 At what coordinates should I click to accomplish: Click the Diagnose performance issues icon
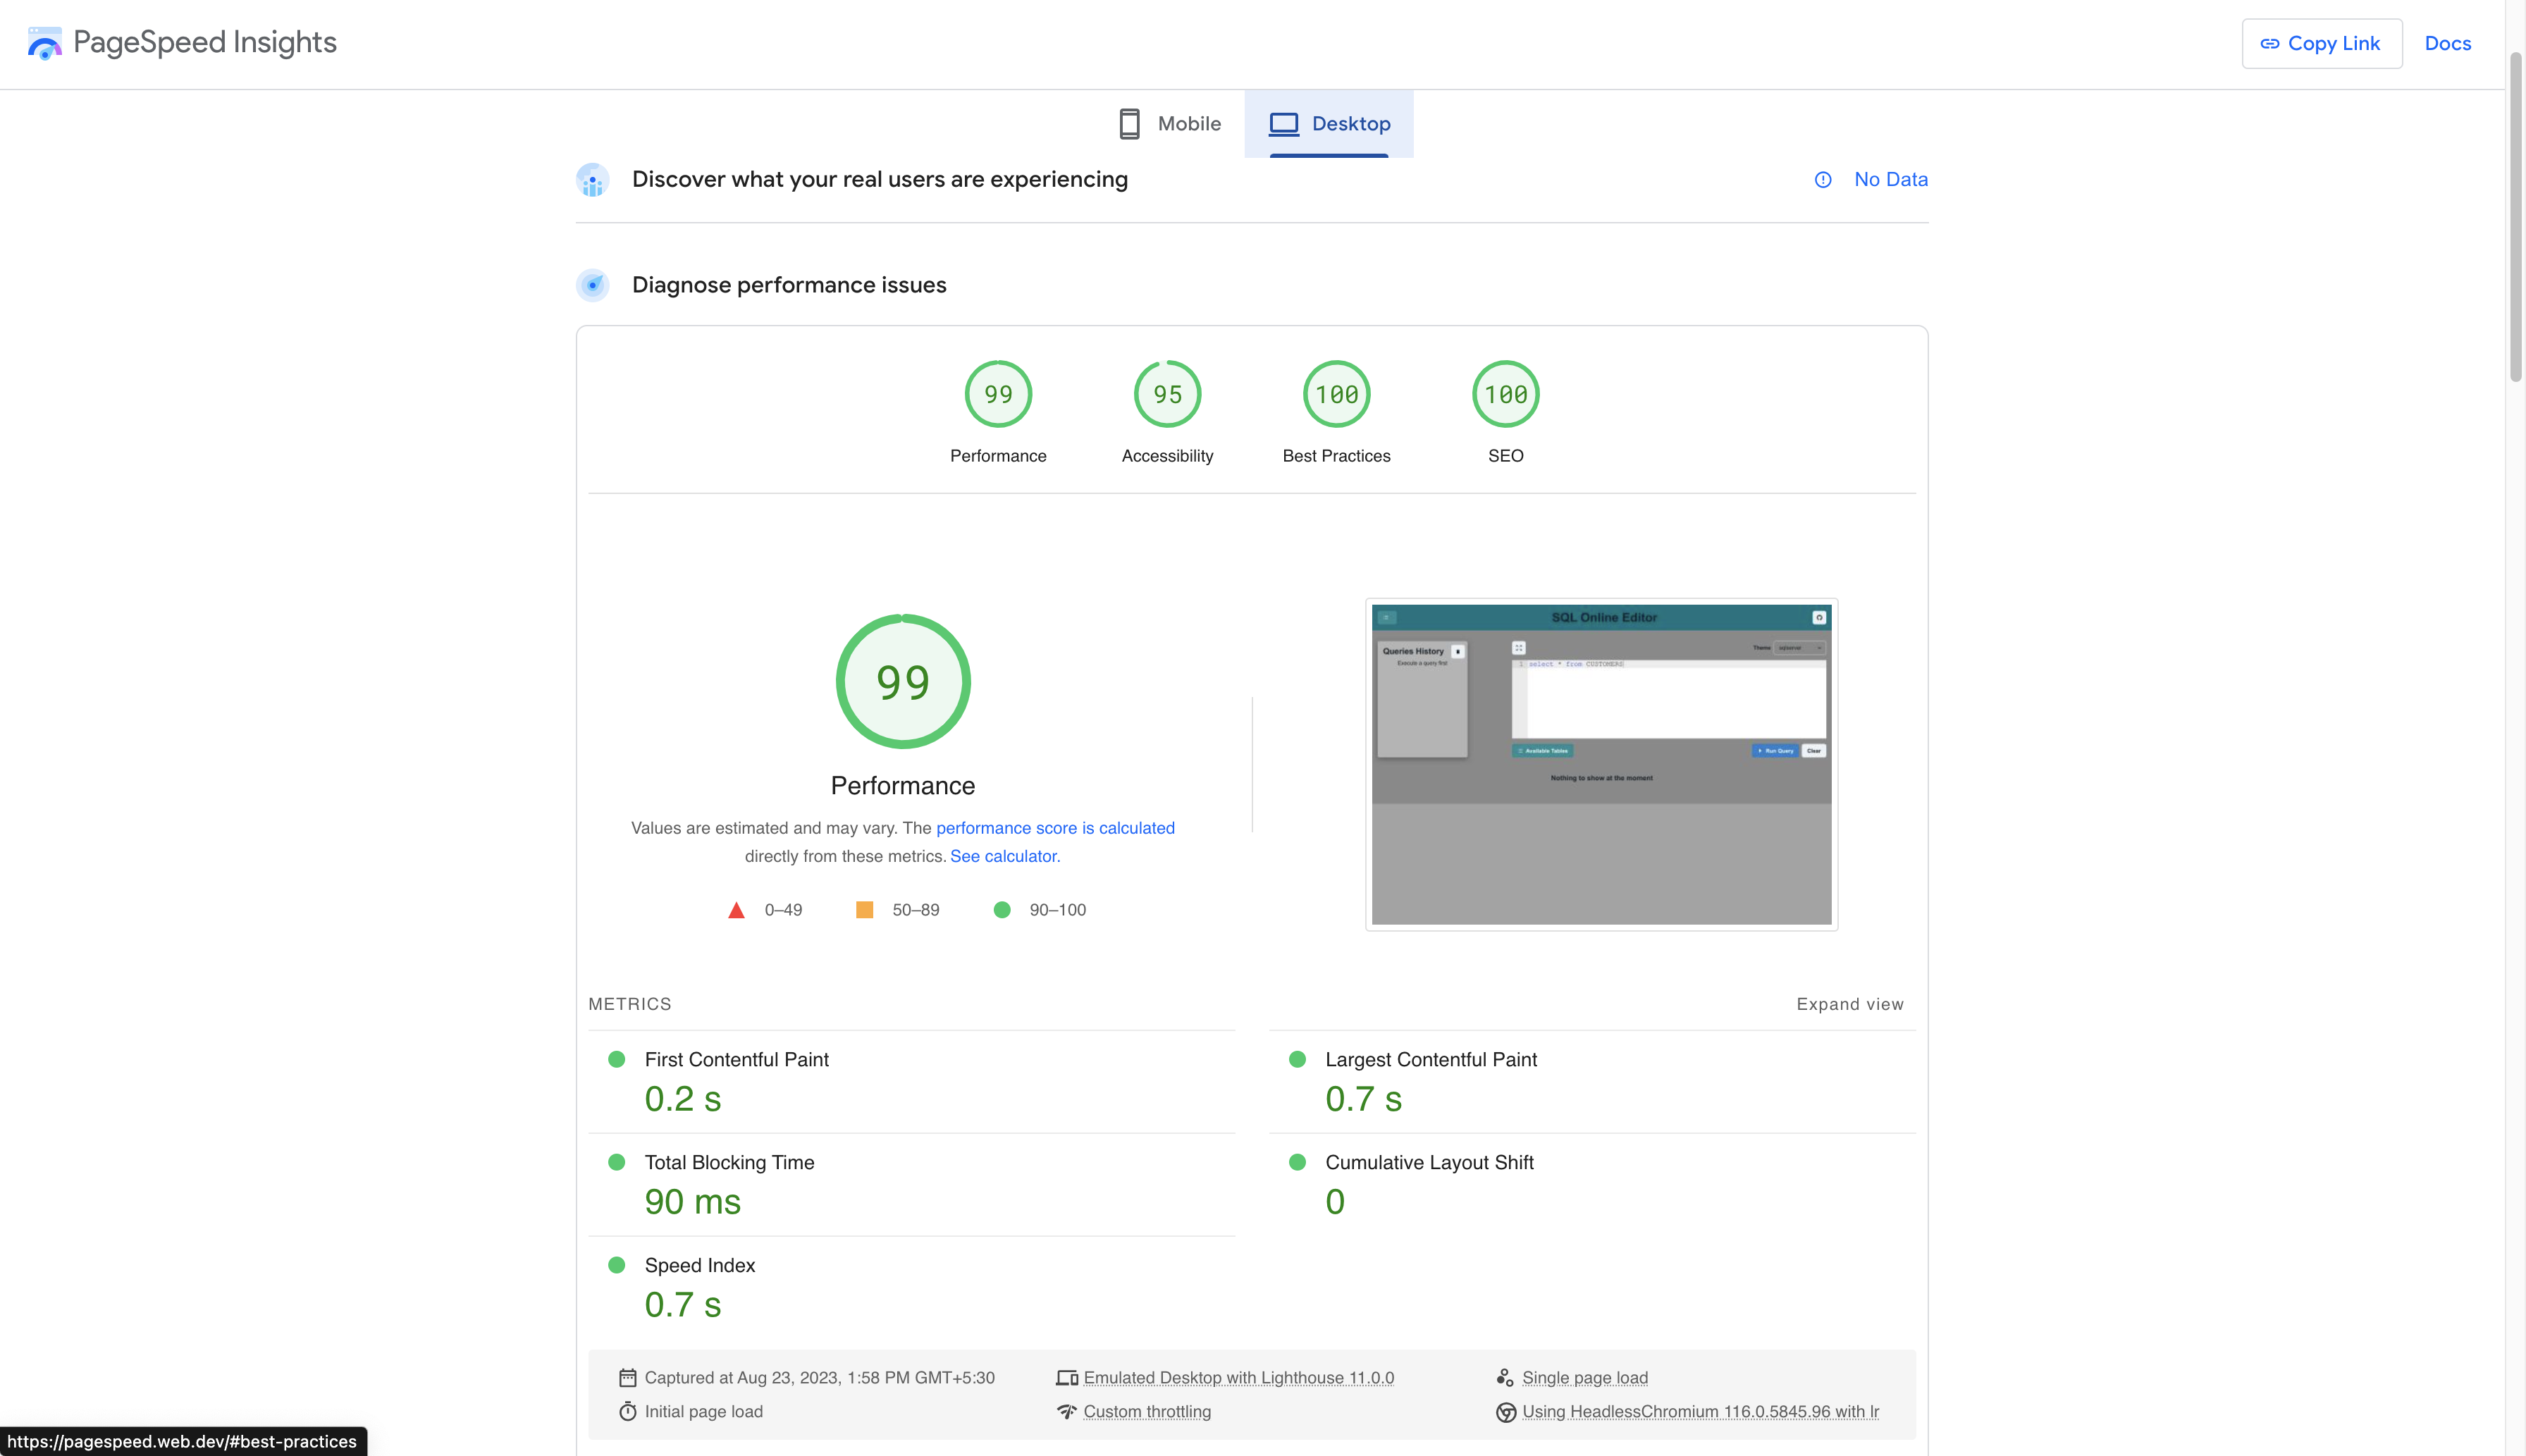click(593, 285)
